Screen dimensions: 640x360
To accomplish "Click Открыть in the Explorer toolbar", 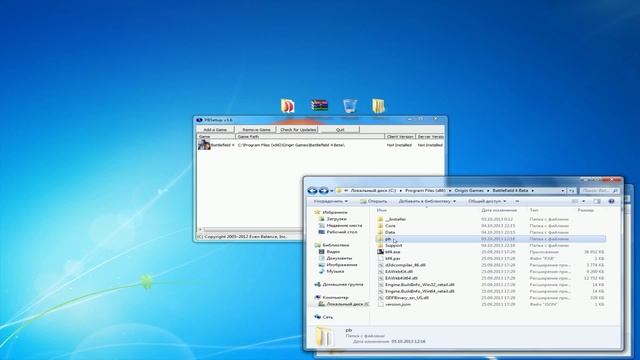I will (x=373, y=201).
